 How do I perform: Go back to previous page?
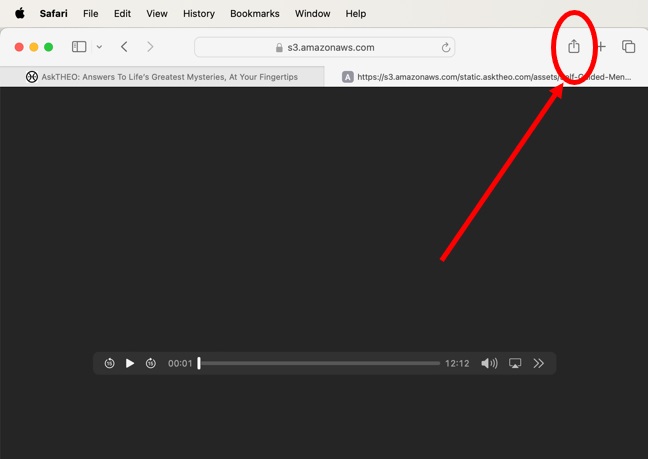pyautogui.click(x=124, y=47)
